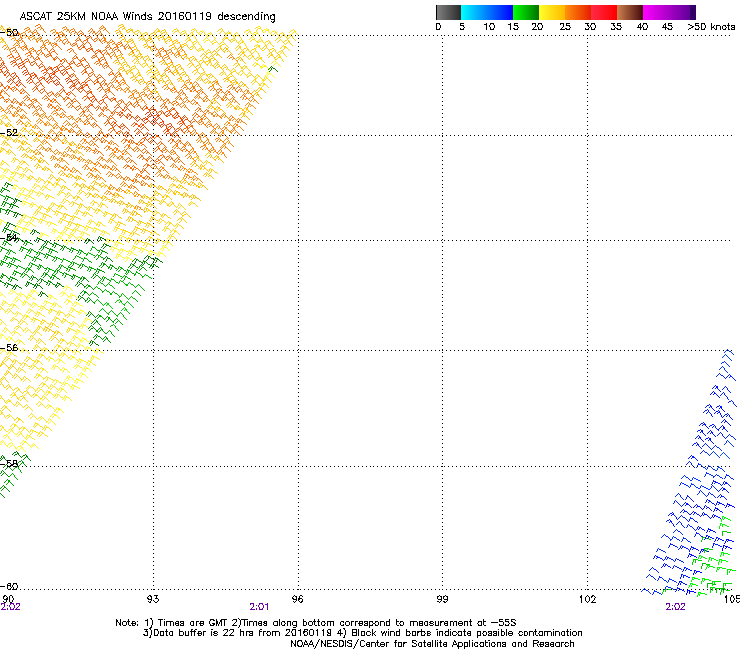Select the blue 10-15 knots legend segment
Image resolution: width=740 pixels, height=650 pixels.
pos(500,12)
